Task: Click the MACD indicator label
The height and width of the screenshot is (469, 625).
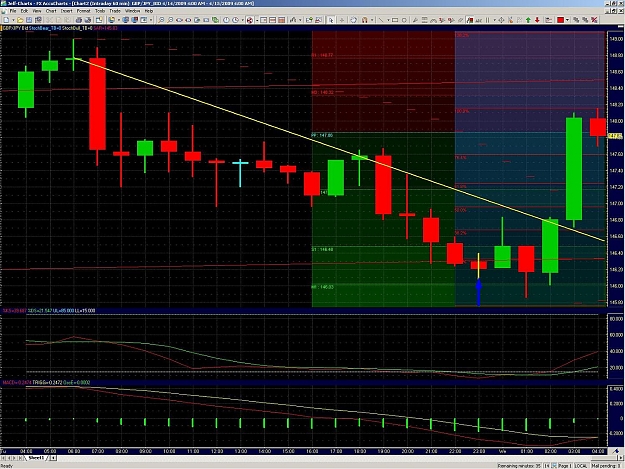Action: click(x=17, y=383)
